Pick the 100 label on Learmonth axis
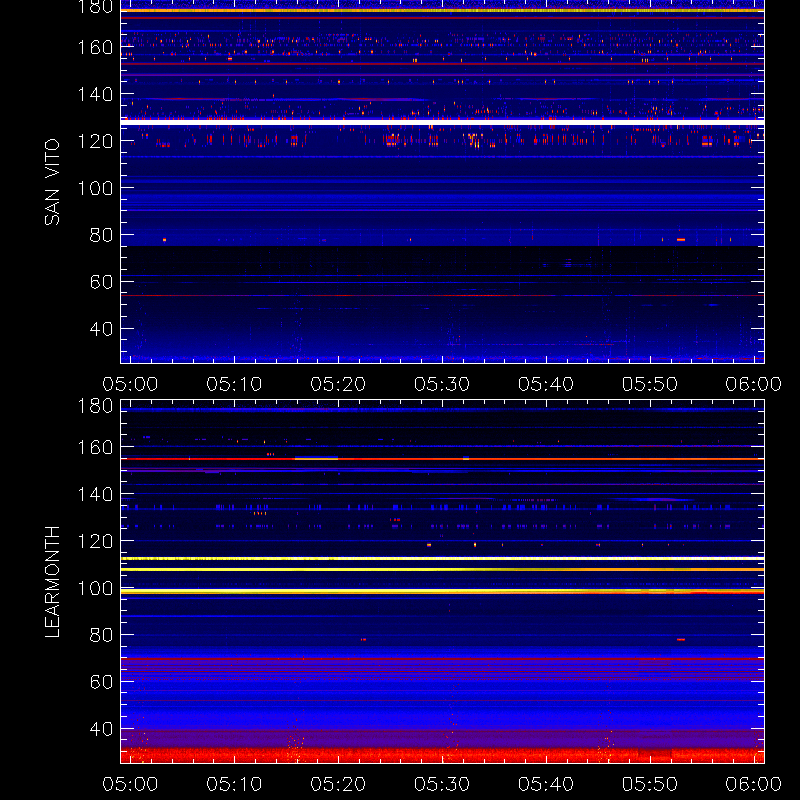Viewport: 800px width, 800px height. click(x=95, y=588)
